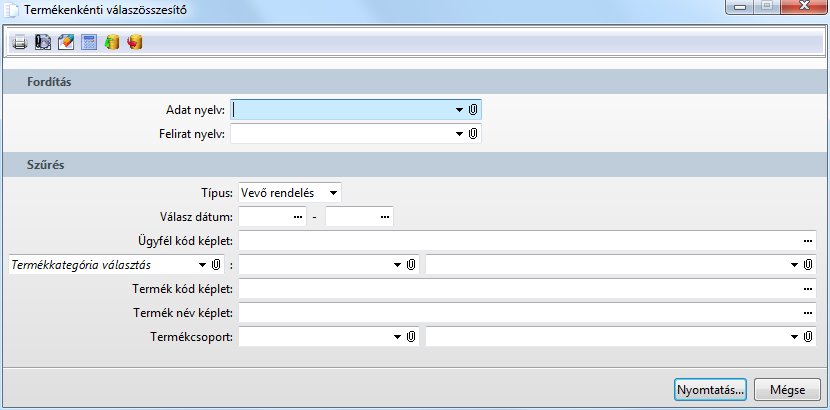Open the Felirat nyelv dropdown list
This screenshot has width=830, height=410.
pos(459,133)
